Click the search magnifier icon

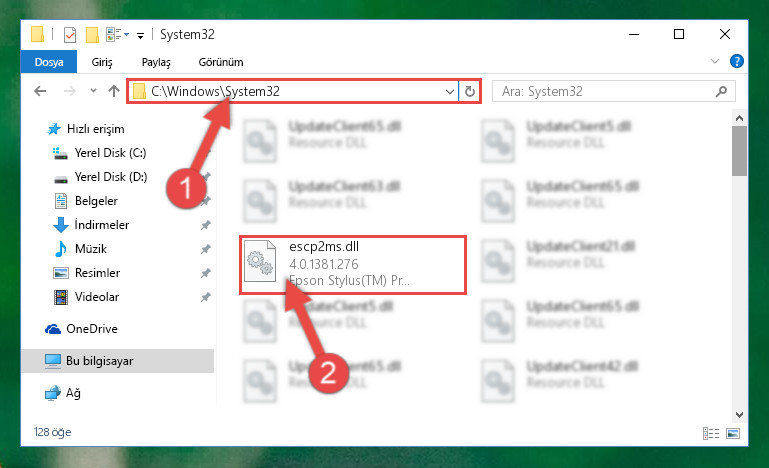721,91
